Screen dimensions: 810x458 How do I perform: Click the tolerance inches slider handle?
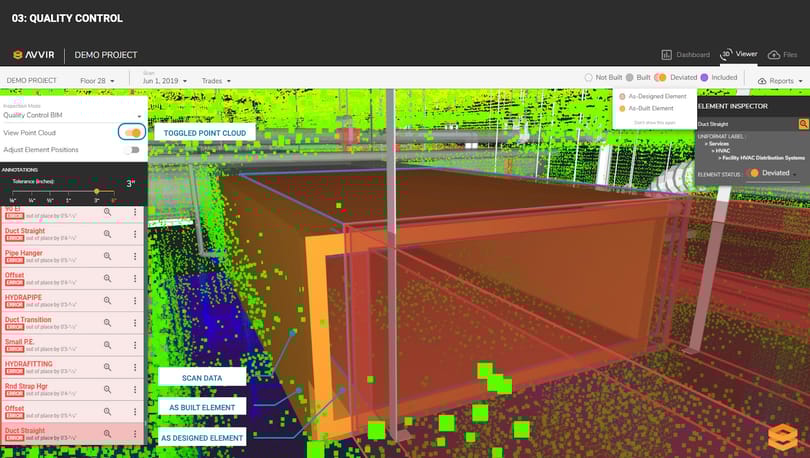point(97,192)
